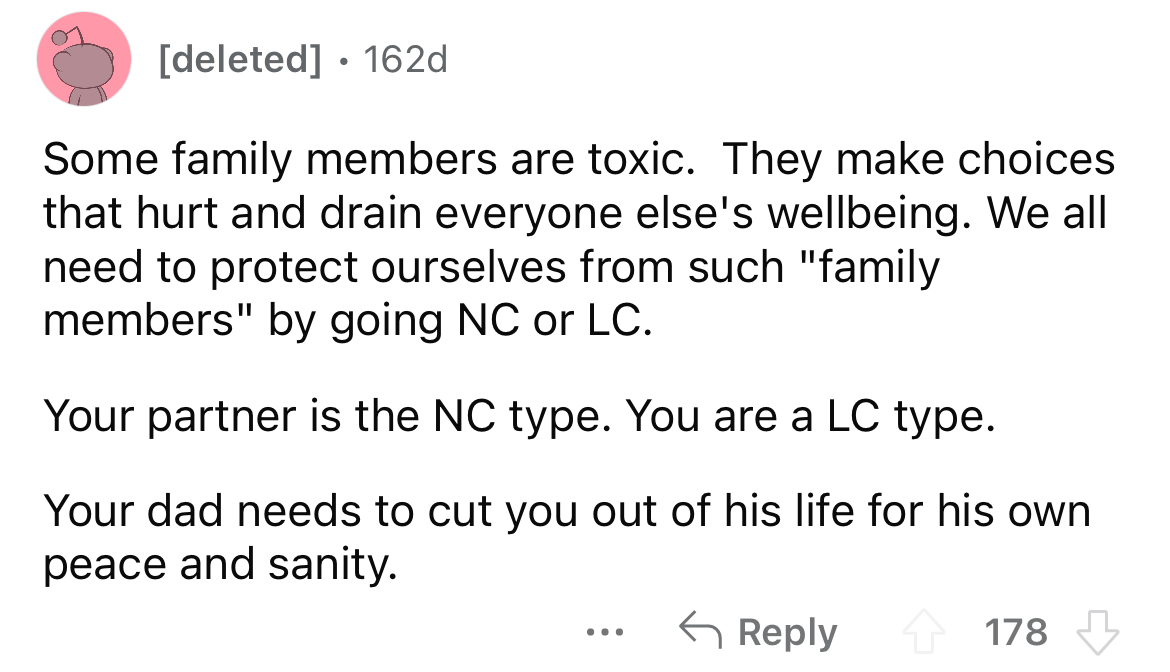Viewport: 1170px width, 672px height.
Task: Click the words "protect ourselves" in the comment
Action: pos(375,267)
